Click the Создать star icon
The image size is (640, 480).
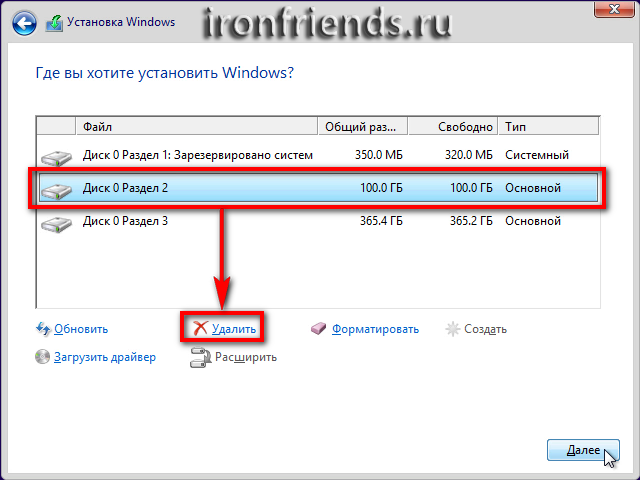pyautogui.click(x=453, y=328)
